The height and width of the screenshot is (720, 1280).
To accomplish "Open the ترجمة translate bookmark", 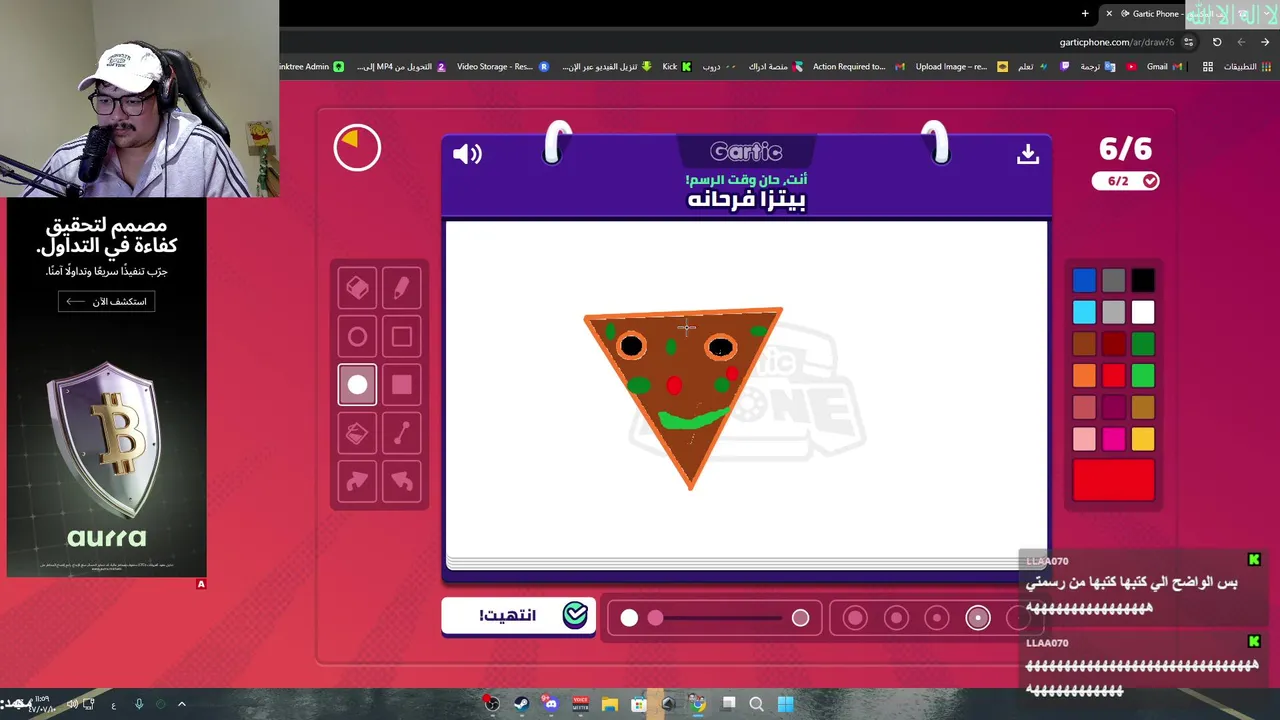I will click(1097, 67).
